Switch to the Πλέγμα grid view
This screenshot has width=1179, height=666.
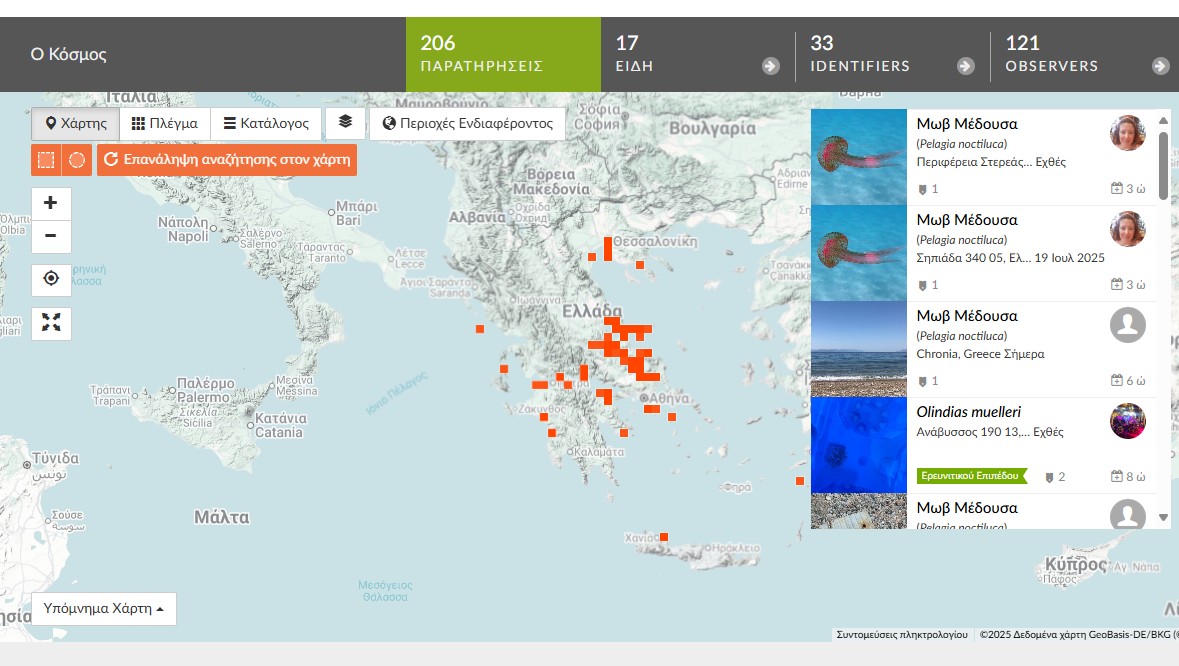point(165,123)
